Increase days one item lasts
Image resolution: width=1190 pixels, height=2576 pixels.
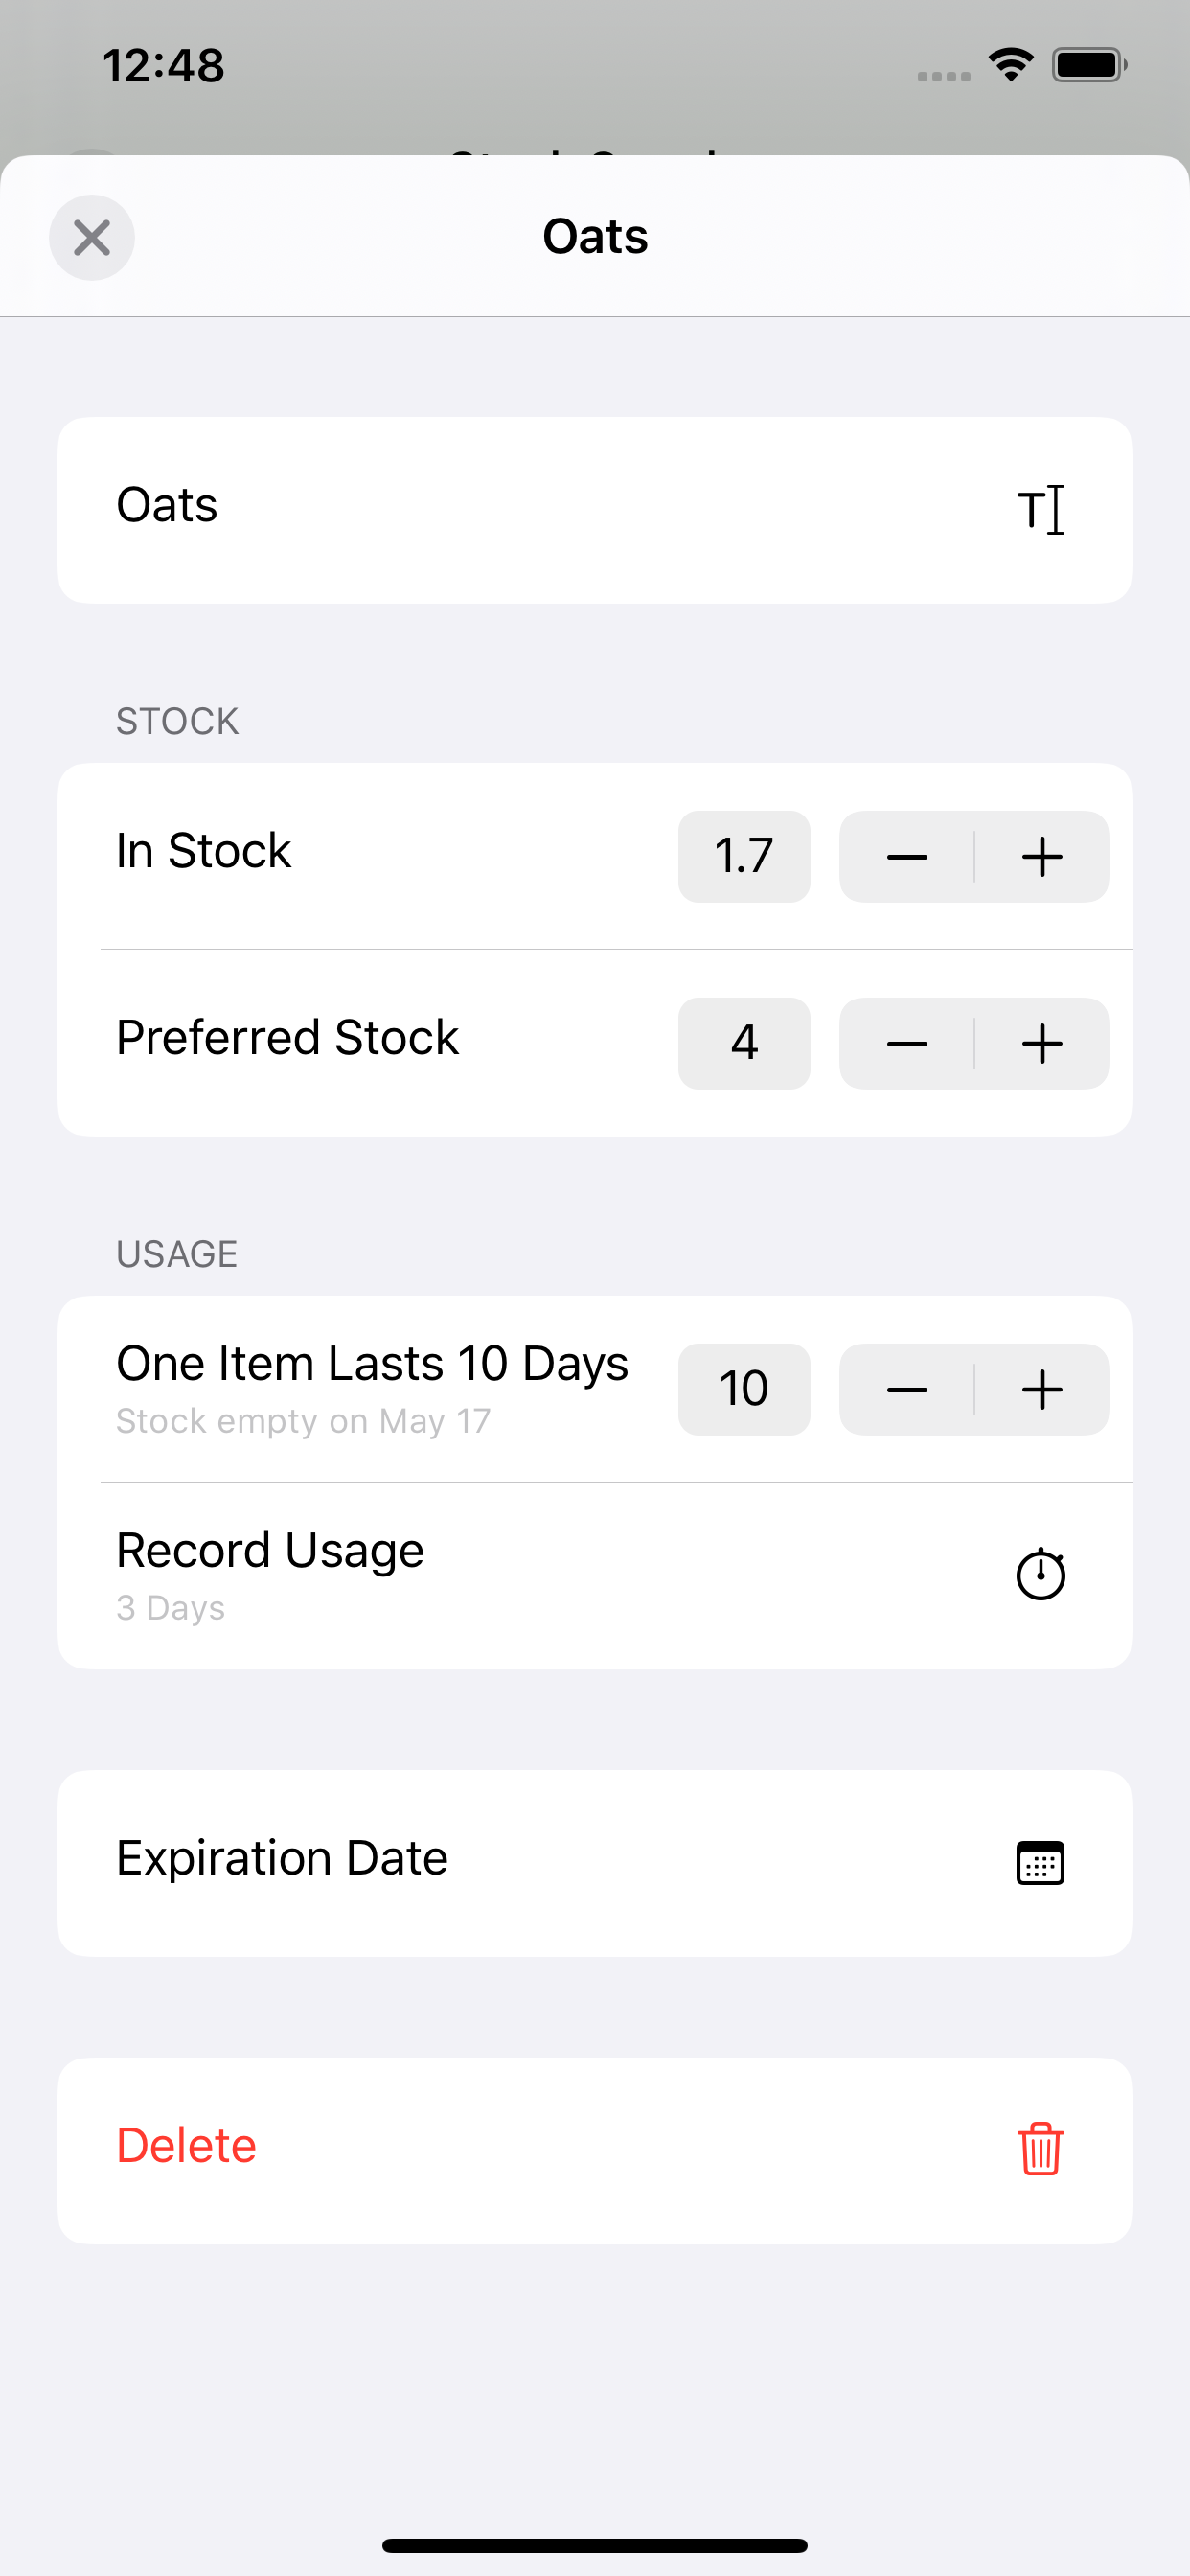point(1042,1390)
